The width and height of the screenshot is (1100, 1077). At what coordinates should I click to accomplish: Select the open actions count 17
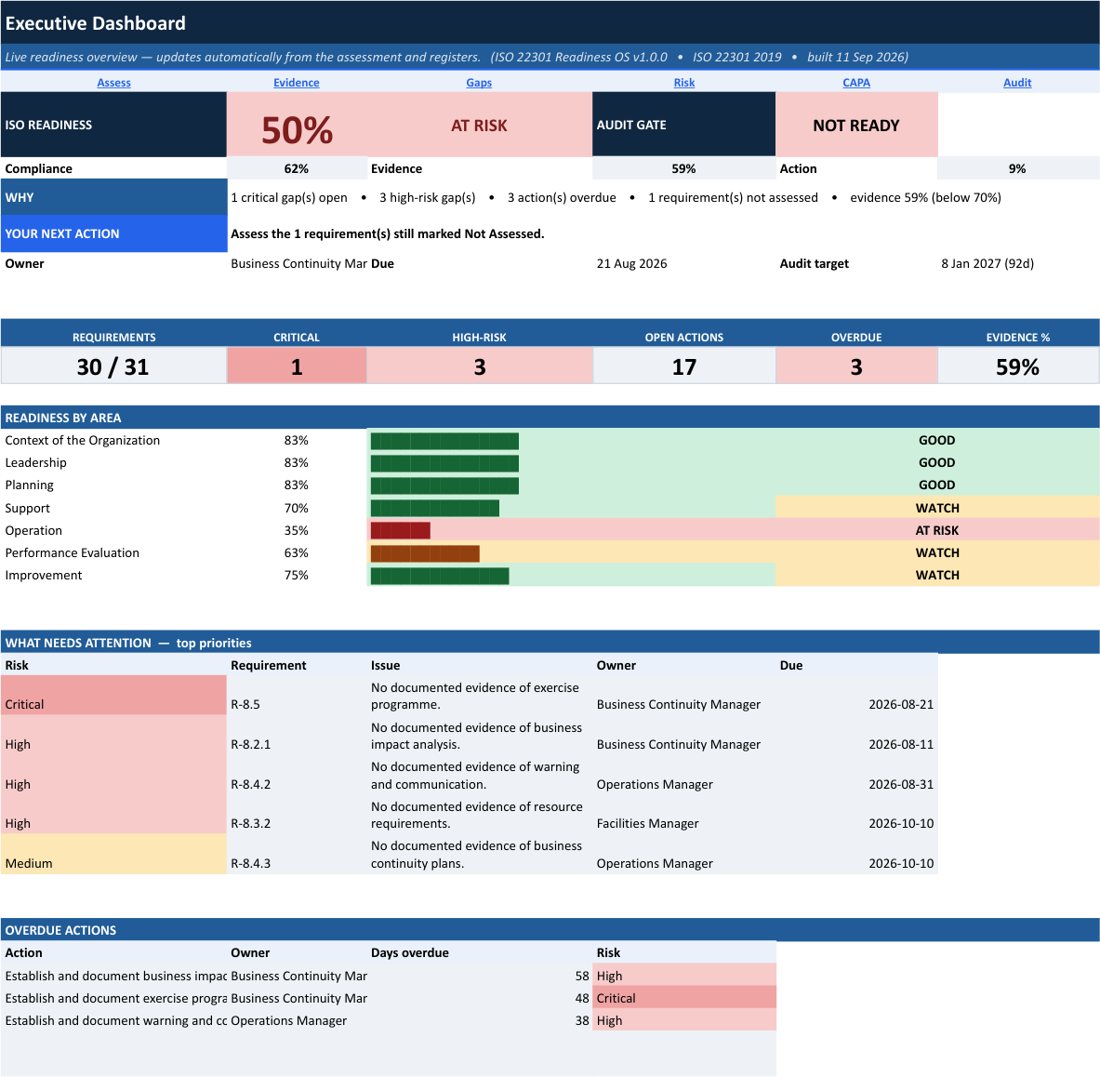click(684, 366)
